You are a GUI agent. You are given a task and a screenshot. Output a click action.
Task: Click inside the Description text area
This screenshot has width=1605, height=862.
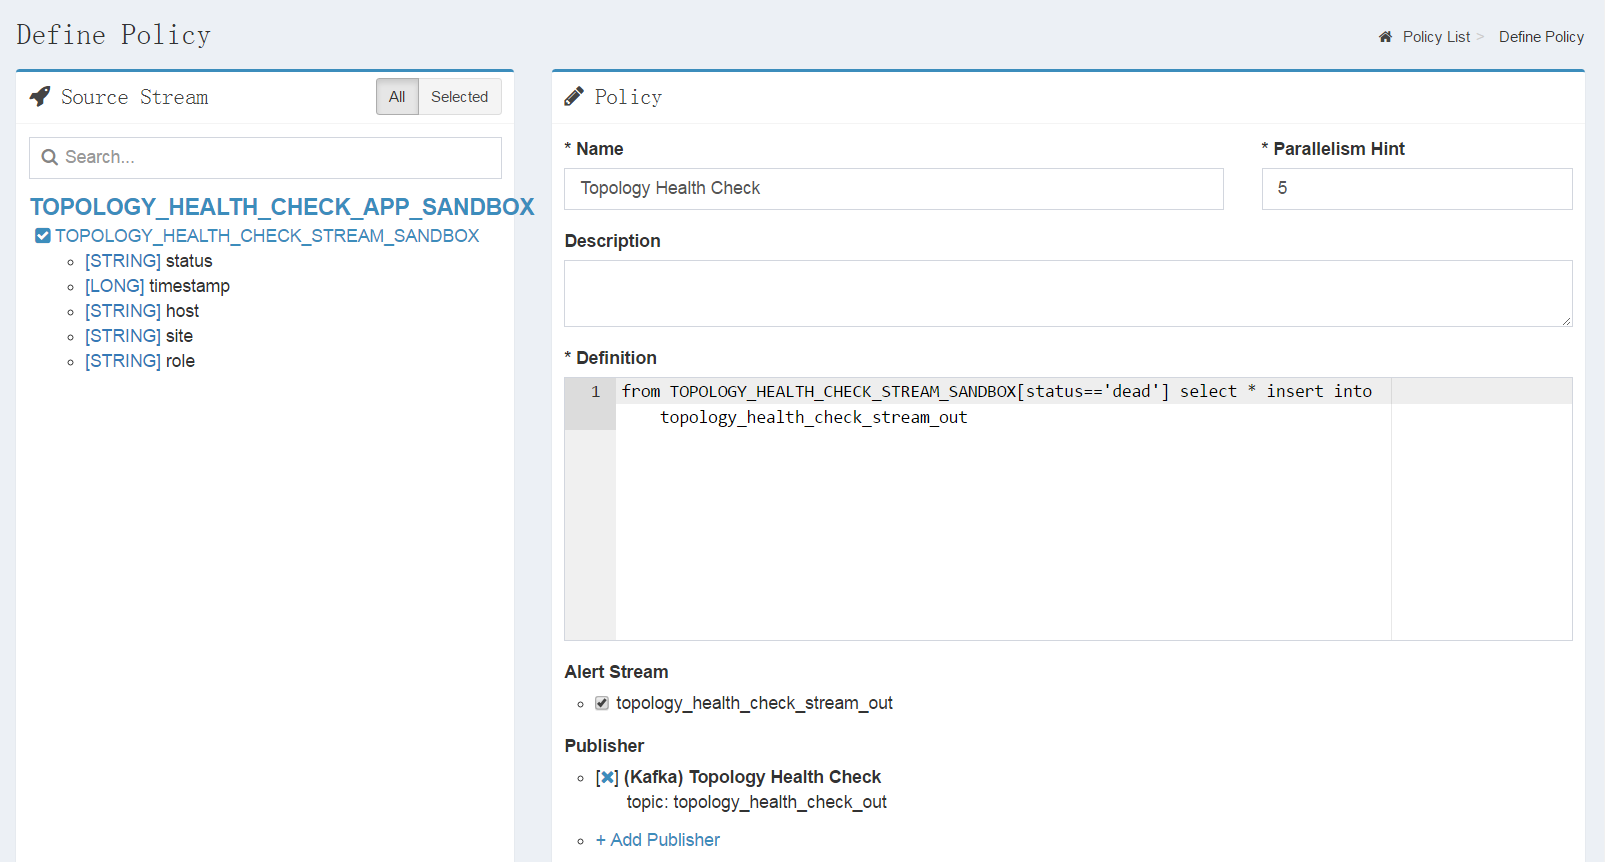click(x=1067, y=293)
